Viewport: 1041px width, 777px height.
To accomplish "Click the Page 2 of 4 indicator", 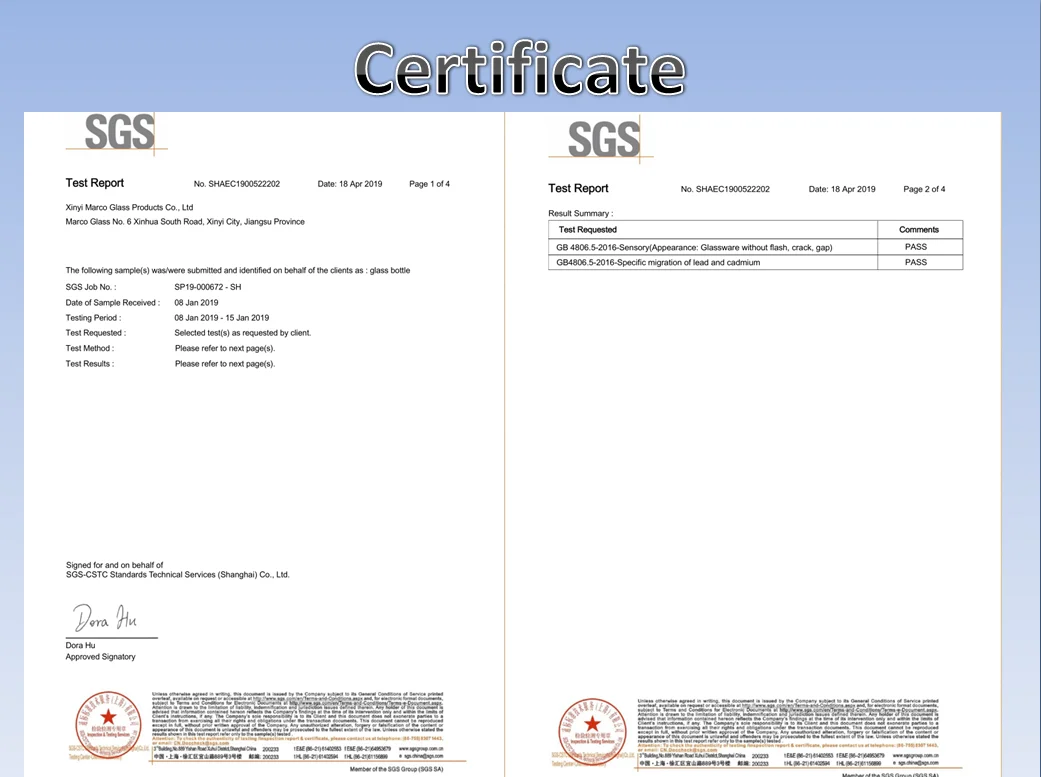I will tap(923, 189).
